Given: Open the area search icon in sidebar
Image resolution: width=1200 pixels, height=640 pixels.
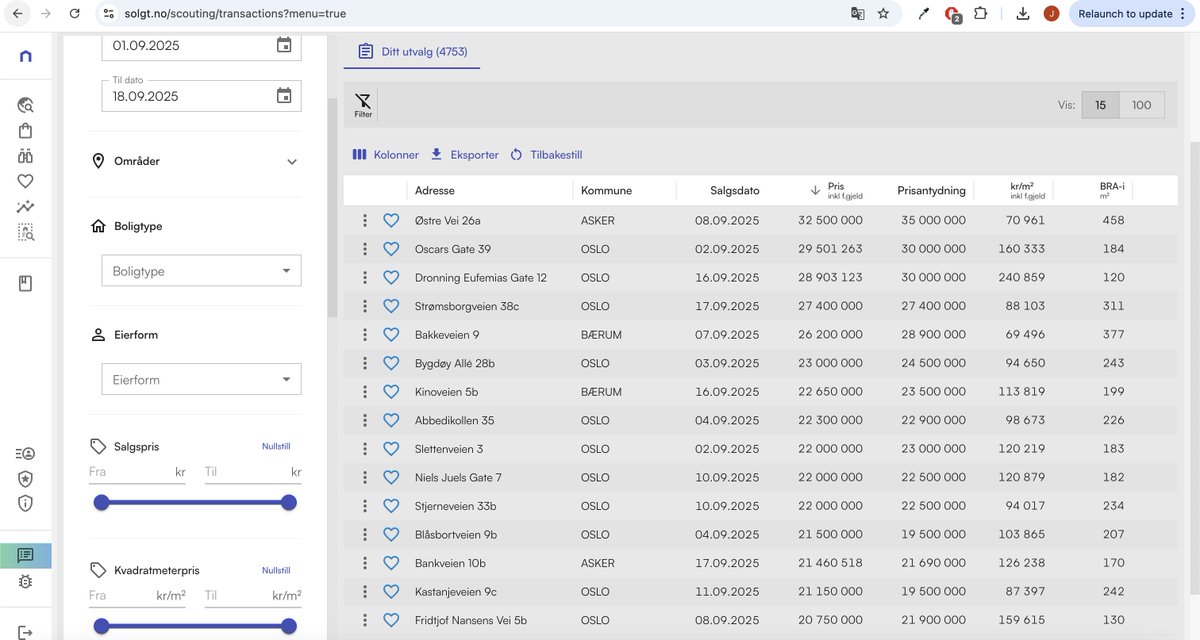Looking at the screenshot, I should (x=26, y=232).
